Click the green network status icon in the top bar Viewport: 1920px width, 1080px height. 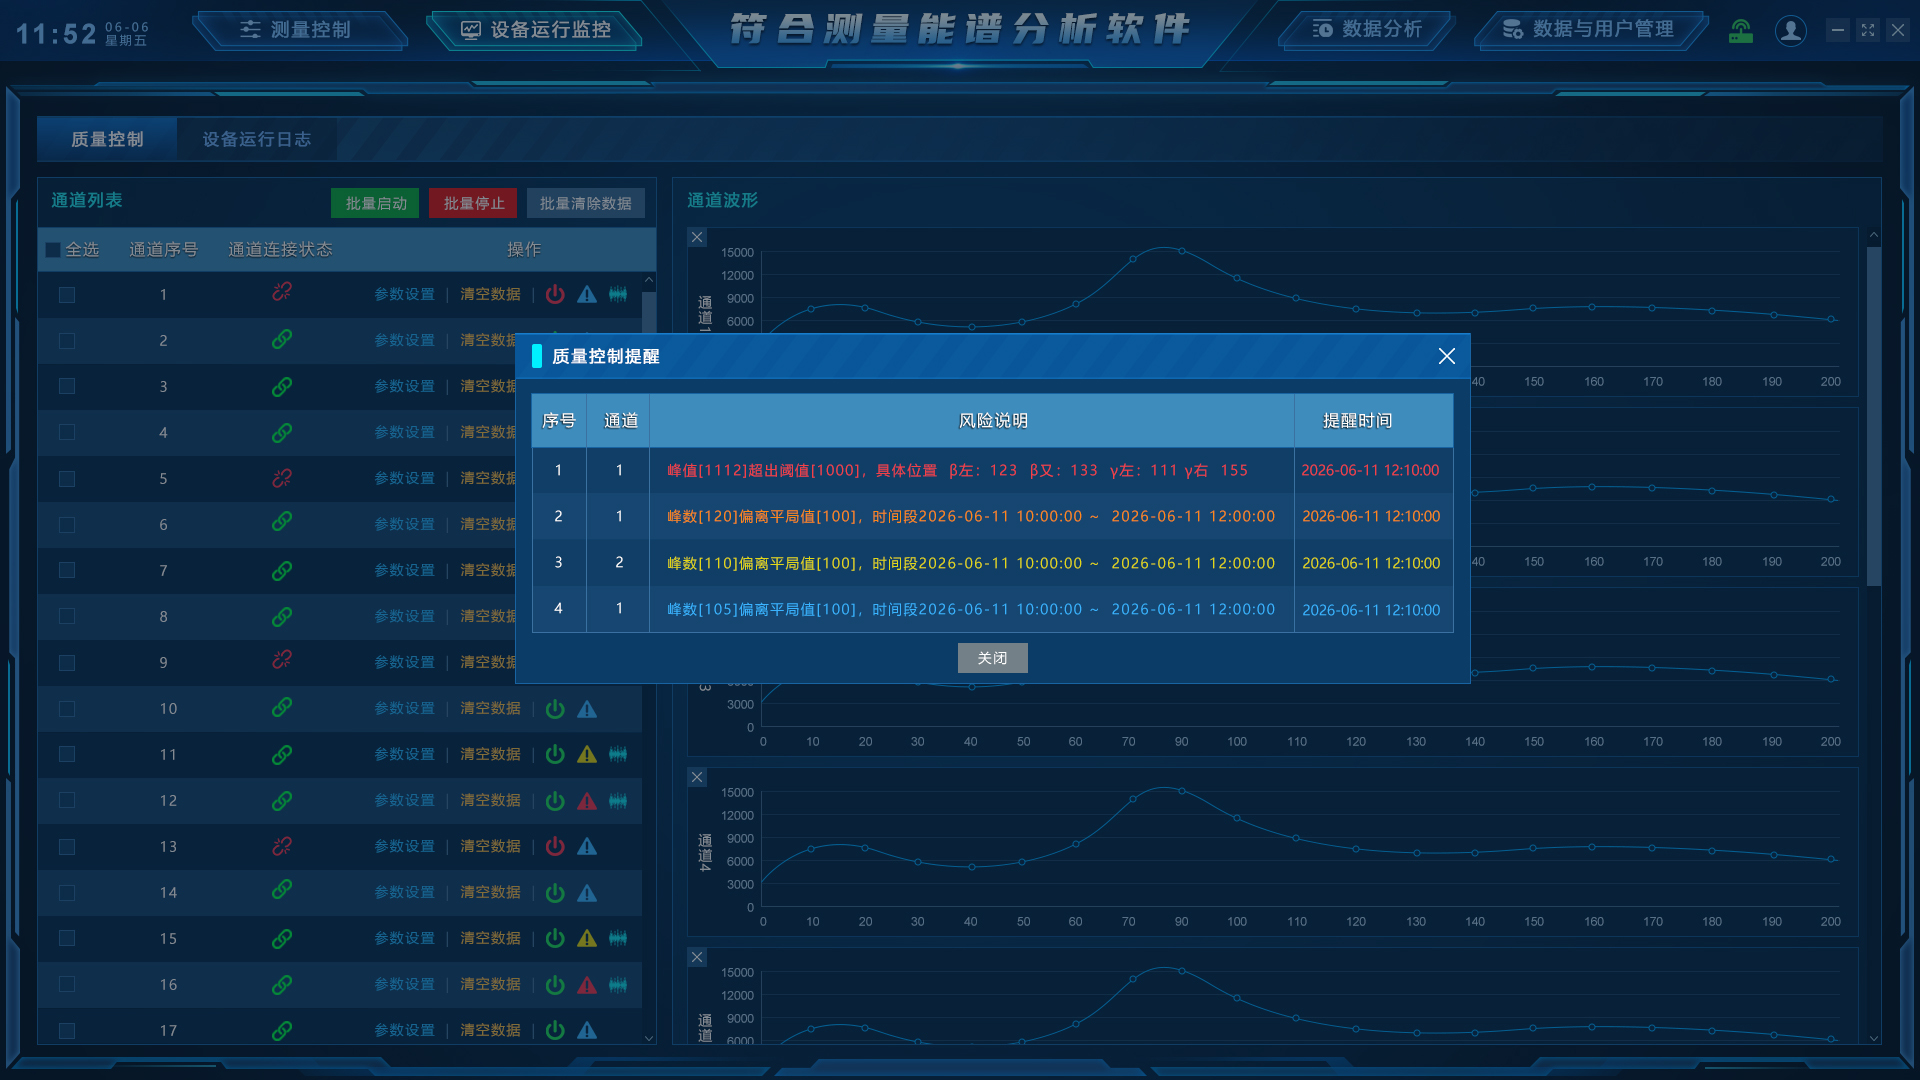coord(1740,30)
